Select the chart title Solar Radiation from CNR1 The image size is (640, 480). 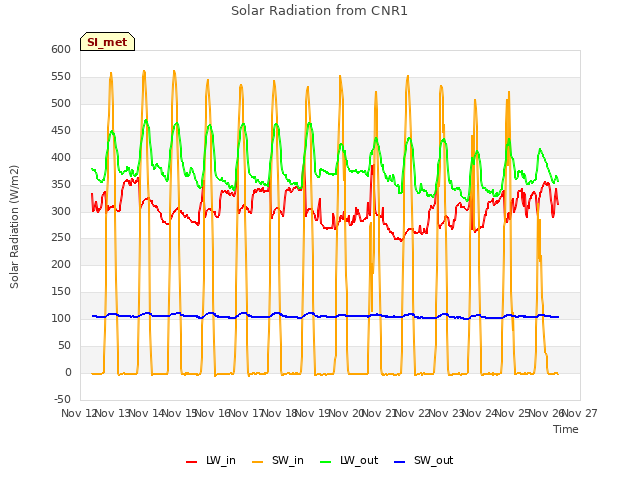pyautogui.click(x=319, y=11)
